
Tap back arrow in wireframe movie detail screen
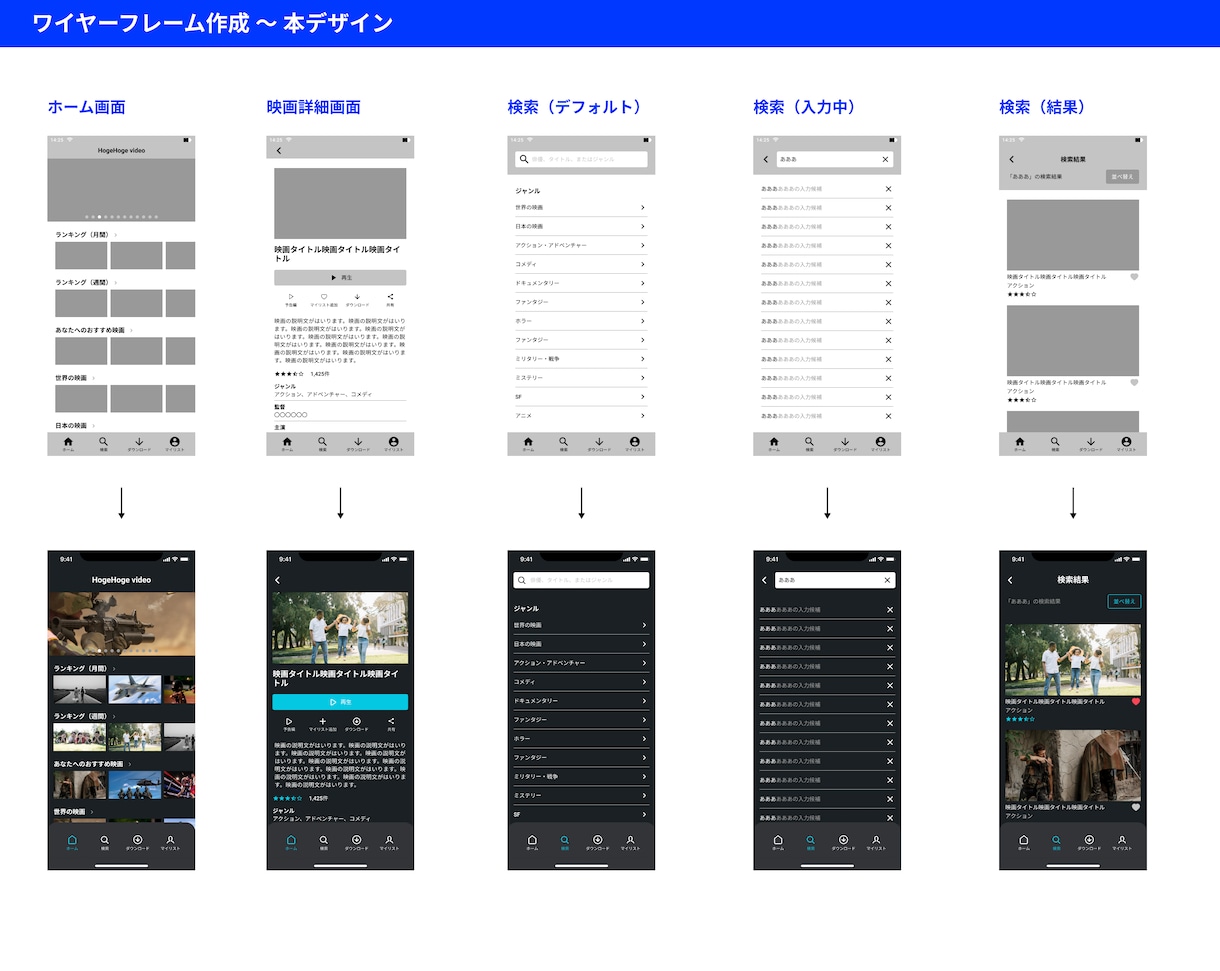(279, 151)
